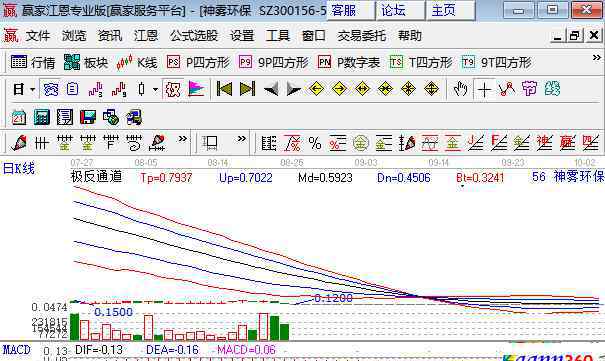Click the yellow diamond left-arrow icon
Image resolution: width=605 pixels, height=361 pixels.
pos(316,89)
